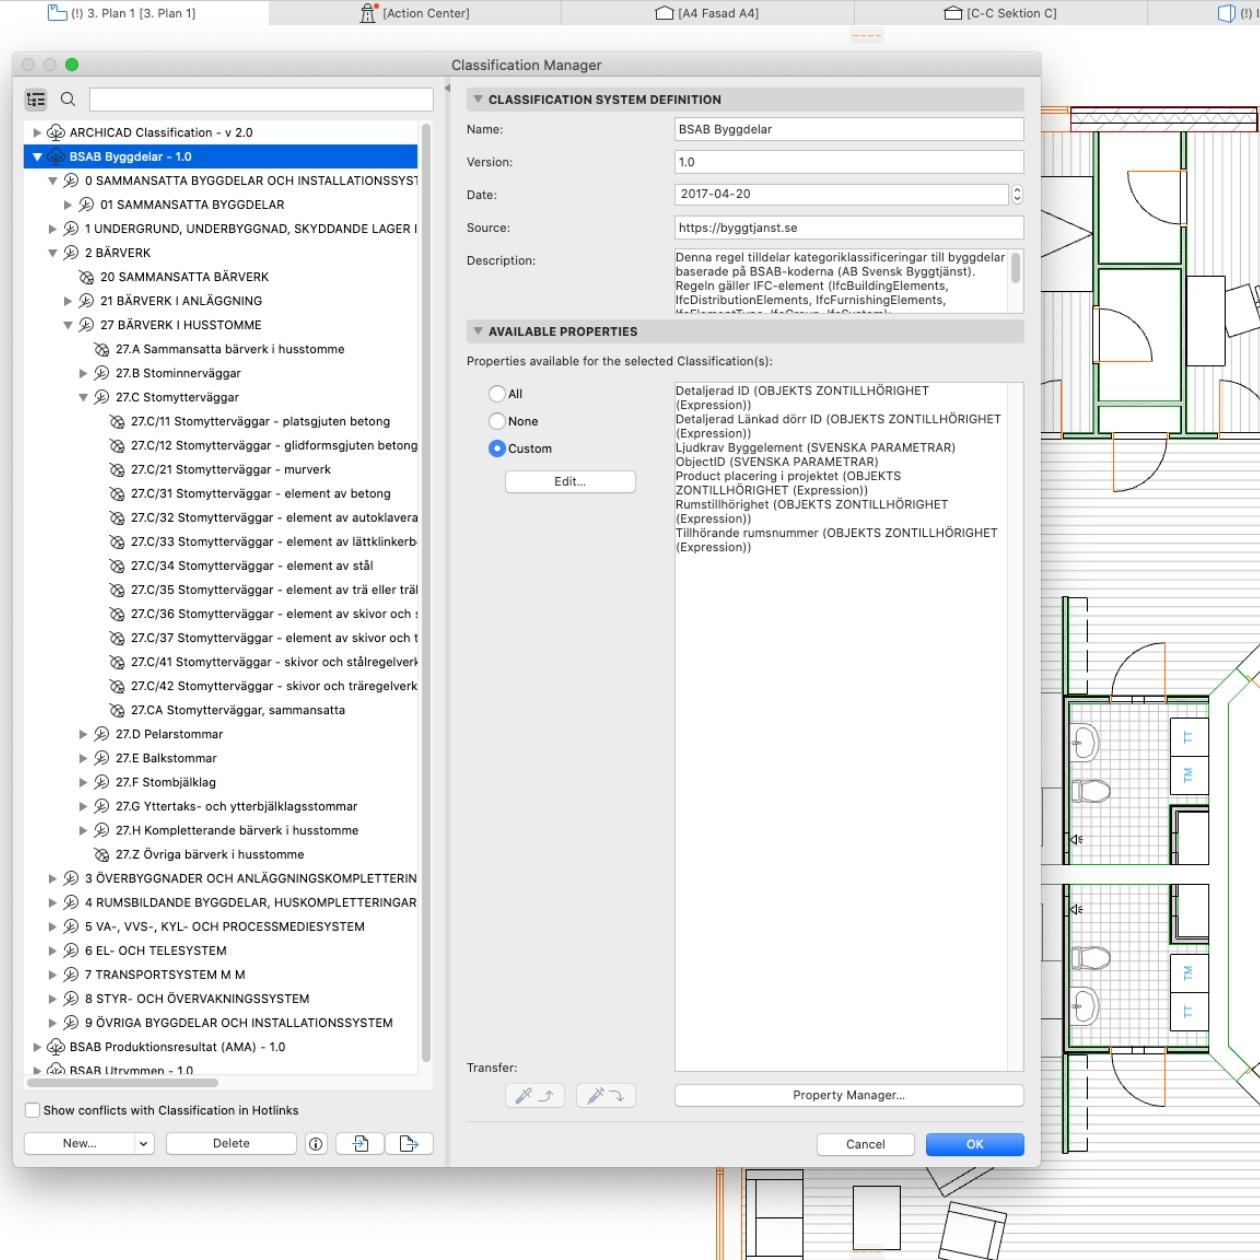1260x1260 pixels.
Task: Click the pick up properties eyedropper button
Action: pyautogui.click(x=535, y=1096)
